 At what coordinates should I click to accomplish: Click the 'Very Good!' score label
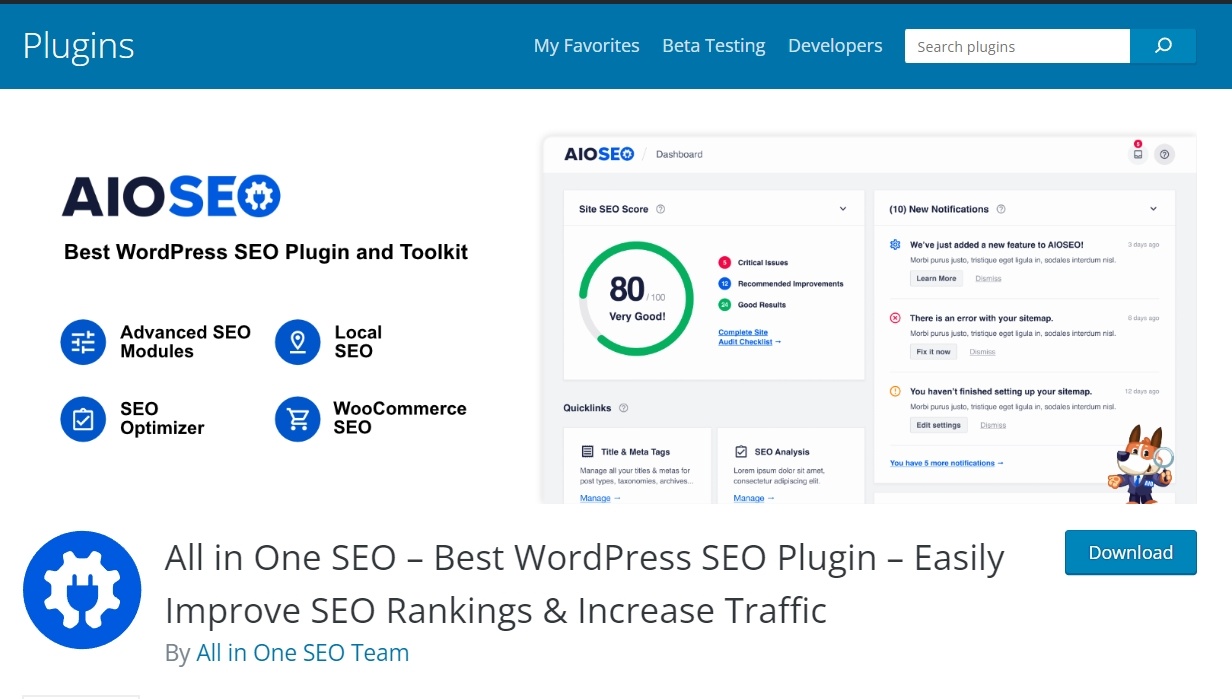[637, 317]
